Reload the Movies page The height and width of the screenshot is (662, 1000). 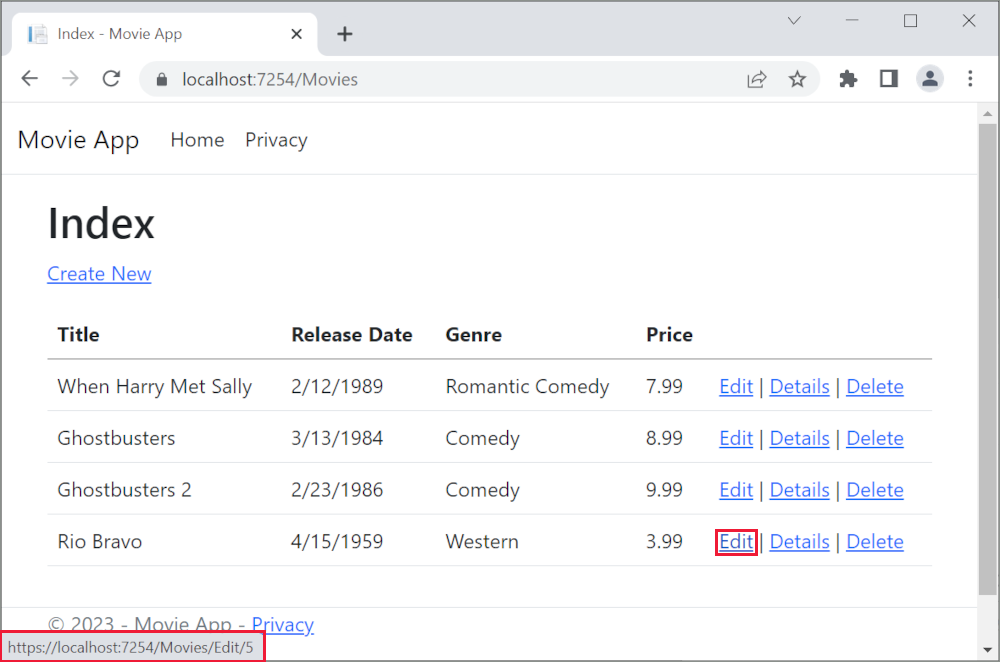coord(111,78)
